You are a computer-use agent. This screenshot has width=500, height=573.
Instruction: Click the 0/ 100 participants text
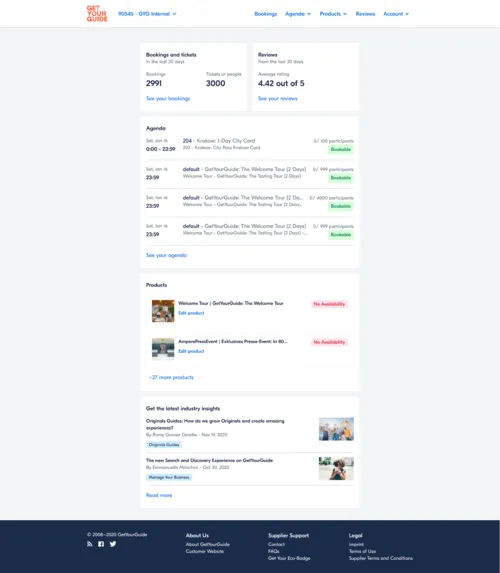tap(334, 141)
